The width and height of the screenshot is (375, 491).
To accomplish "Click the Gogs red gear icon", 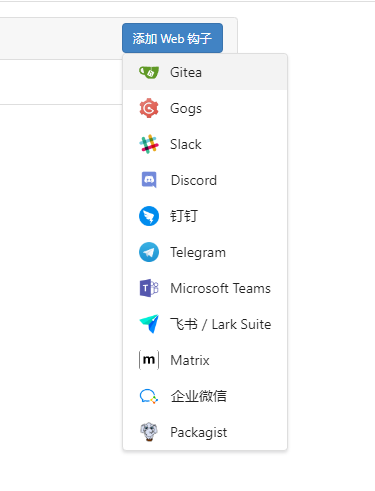I will click(x=149, y=108).
